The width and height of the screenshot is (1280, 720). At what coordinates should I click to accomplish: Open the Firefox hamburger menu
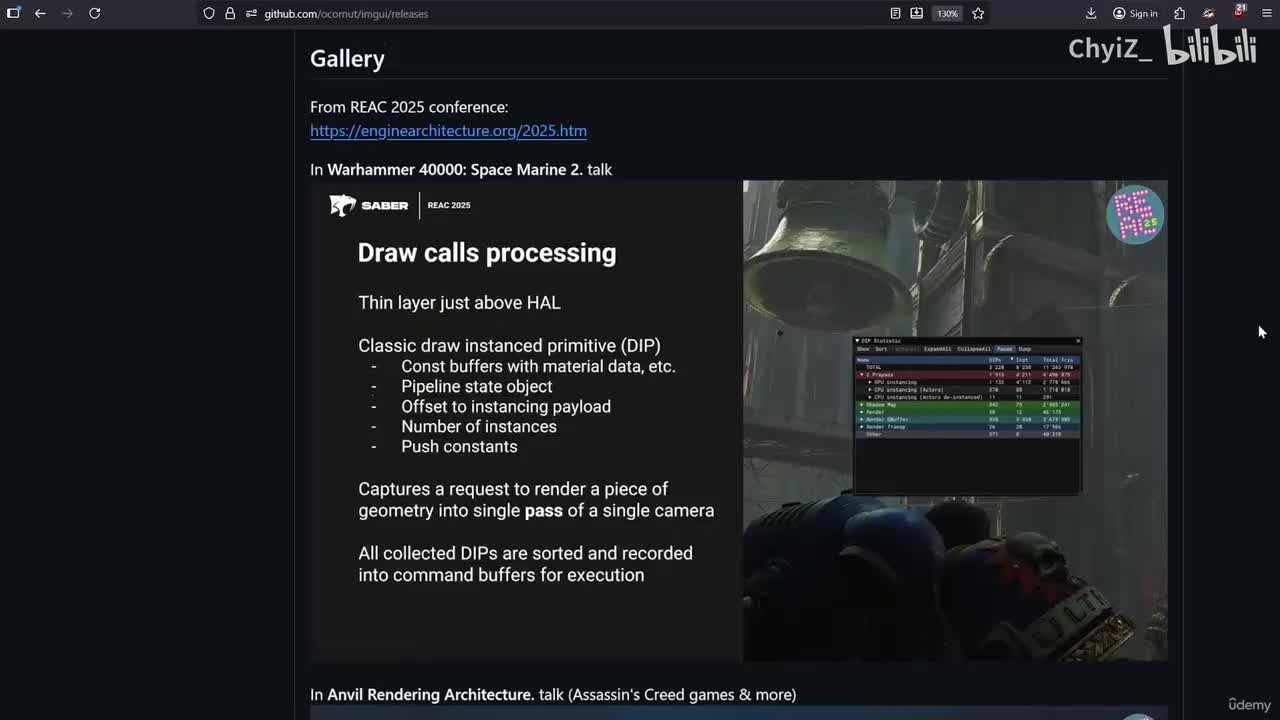coord(1267,13)
